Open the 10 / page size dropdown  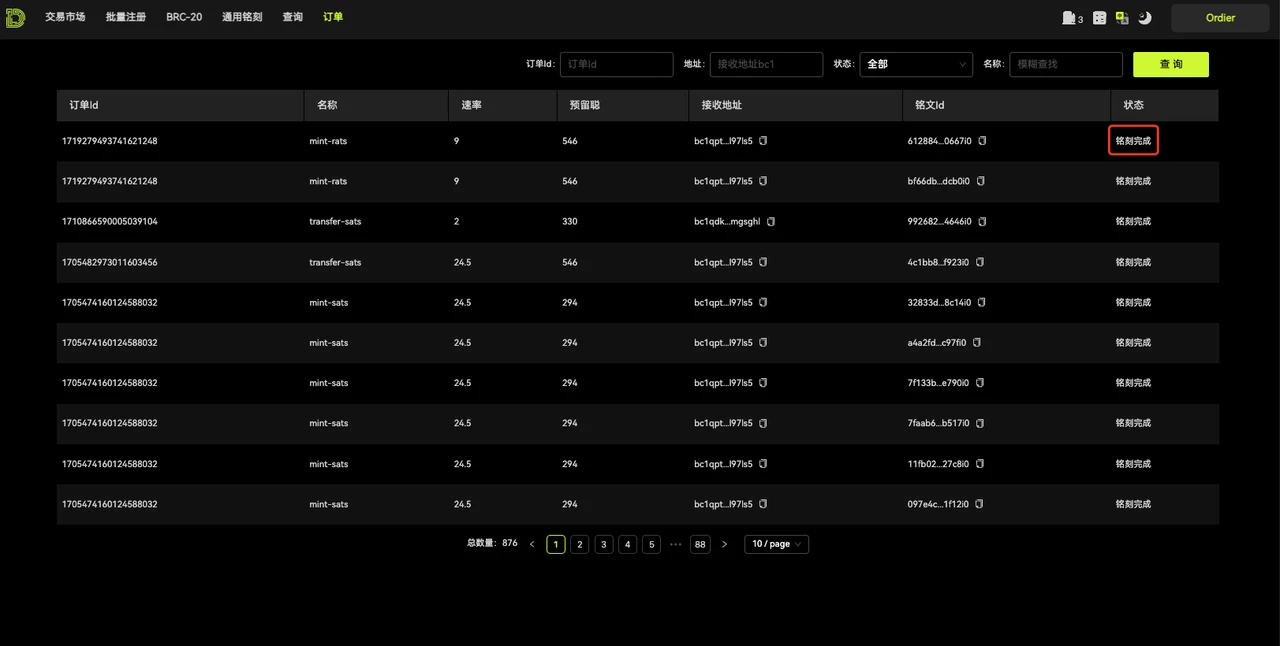776,544
